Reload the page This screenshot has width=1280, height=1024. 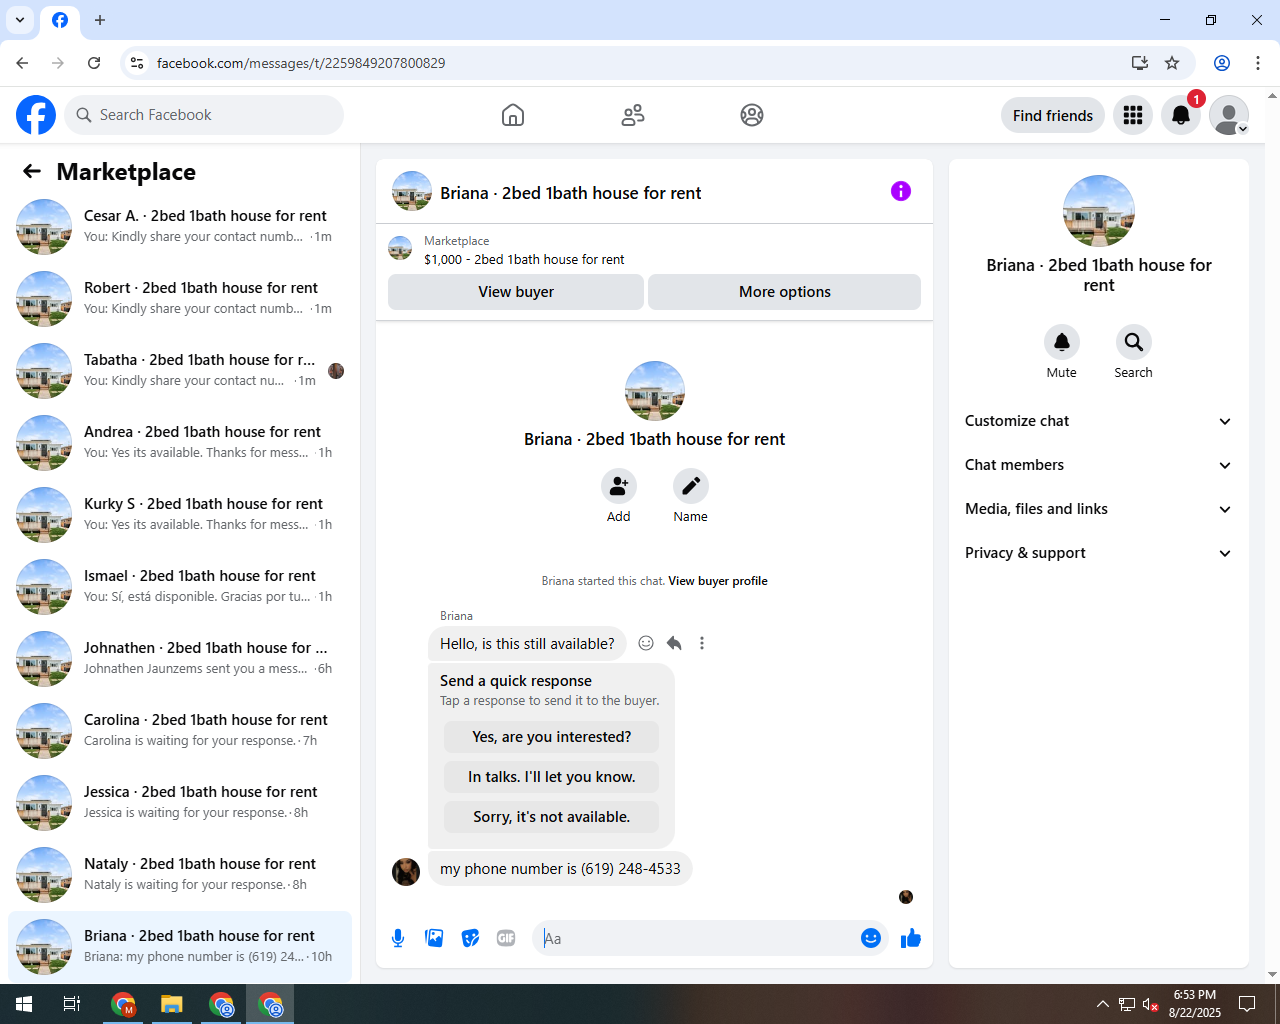[x=94, y=63]
